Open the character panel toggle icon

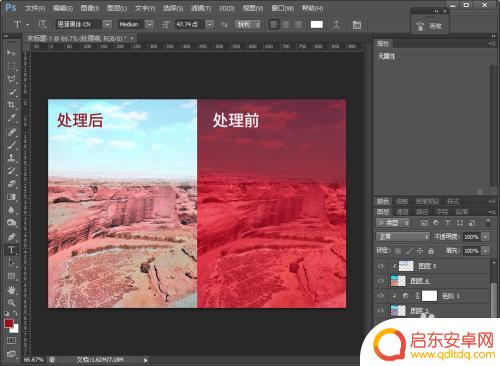(357, 25)
